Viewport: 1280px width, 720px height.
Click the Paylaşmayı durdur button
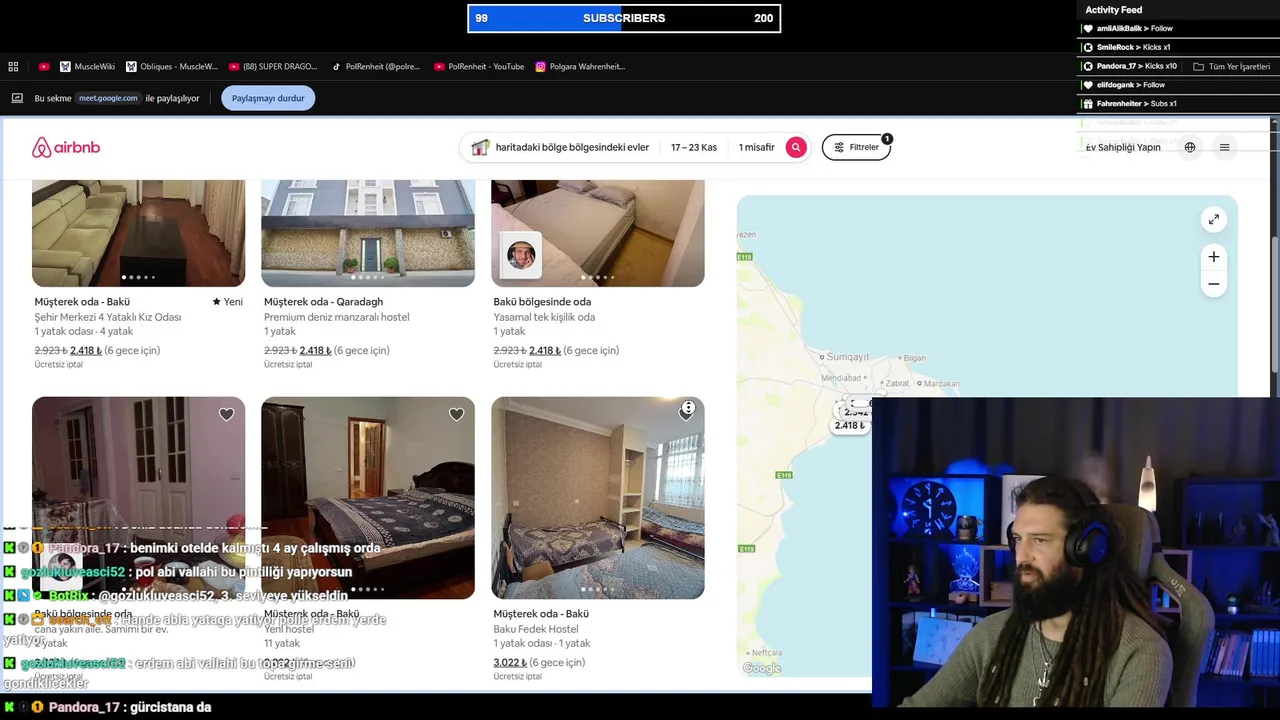[x=268, y=98]
